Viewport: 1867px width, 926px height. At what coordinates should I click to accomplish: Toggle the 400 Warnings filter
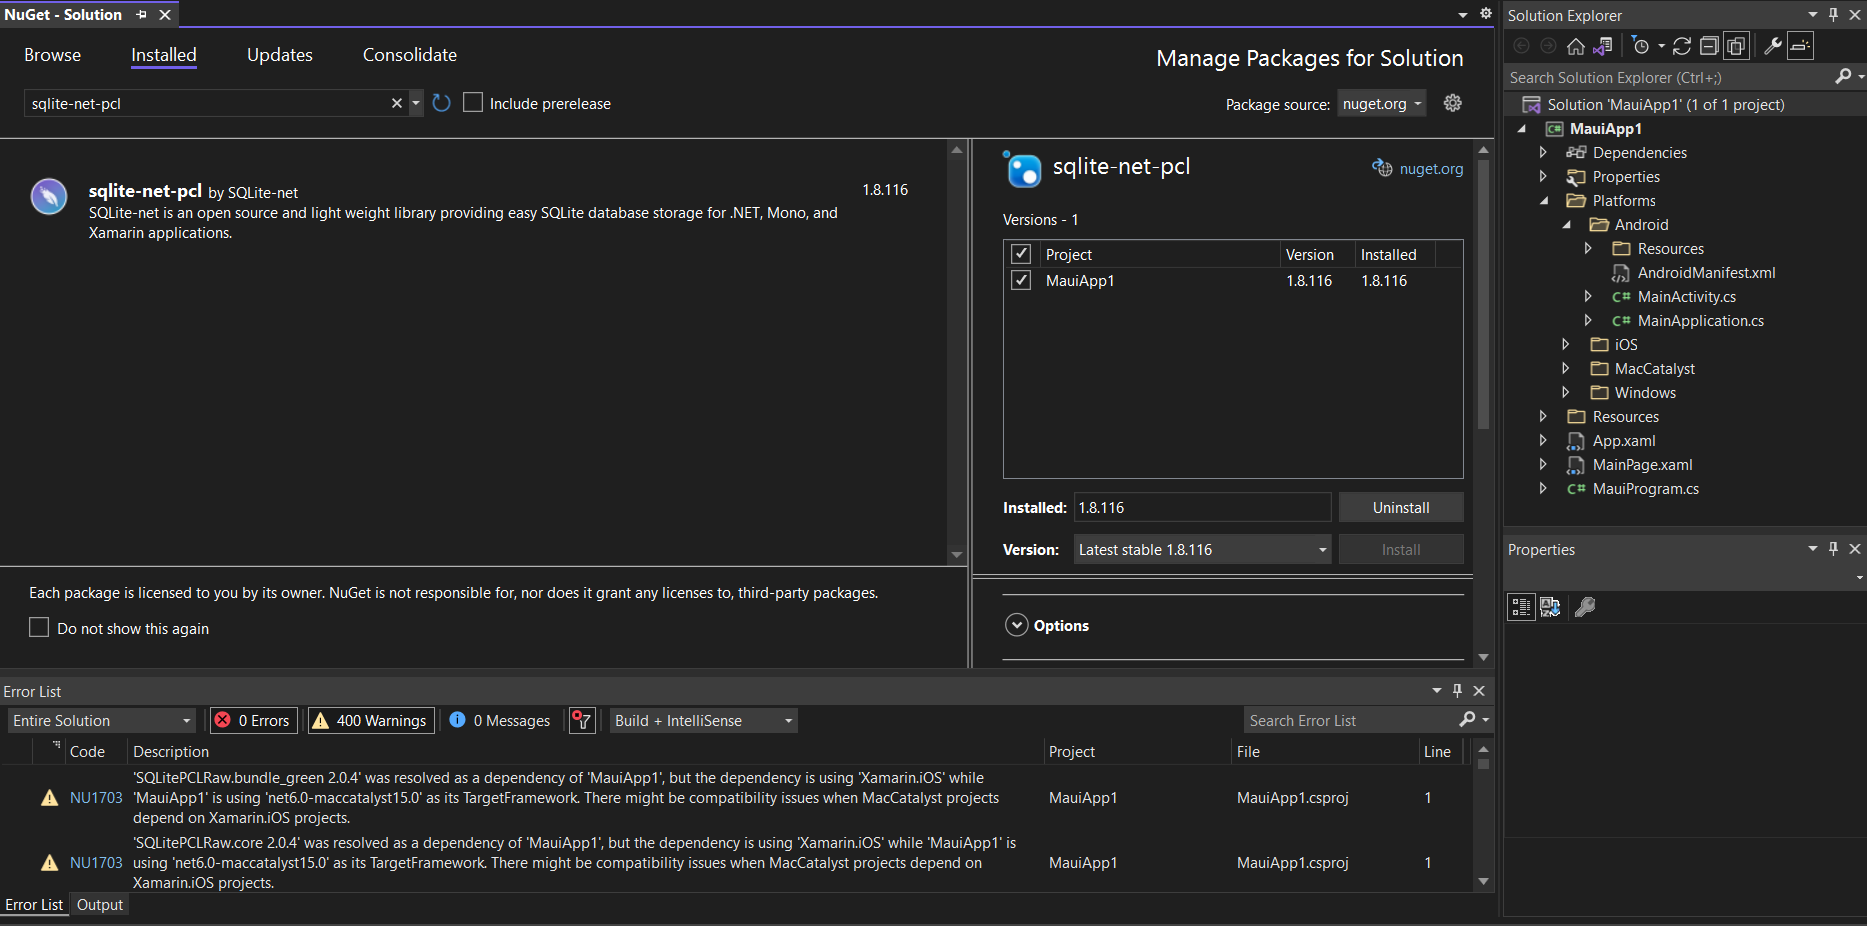[x=371, y=720]
